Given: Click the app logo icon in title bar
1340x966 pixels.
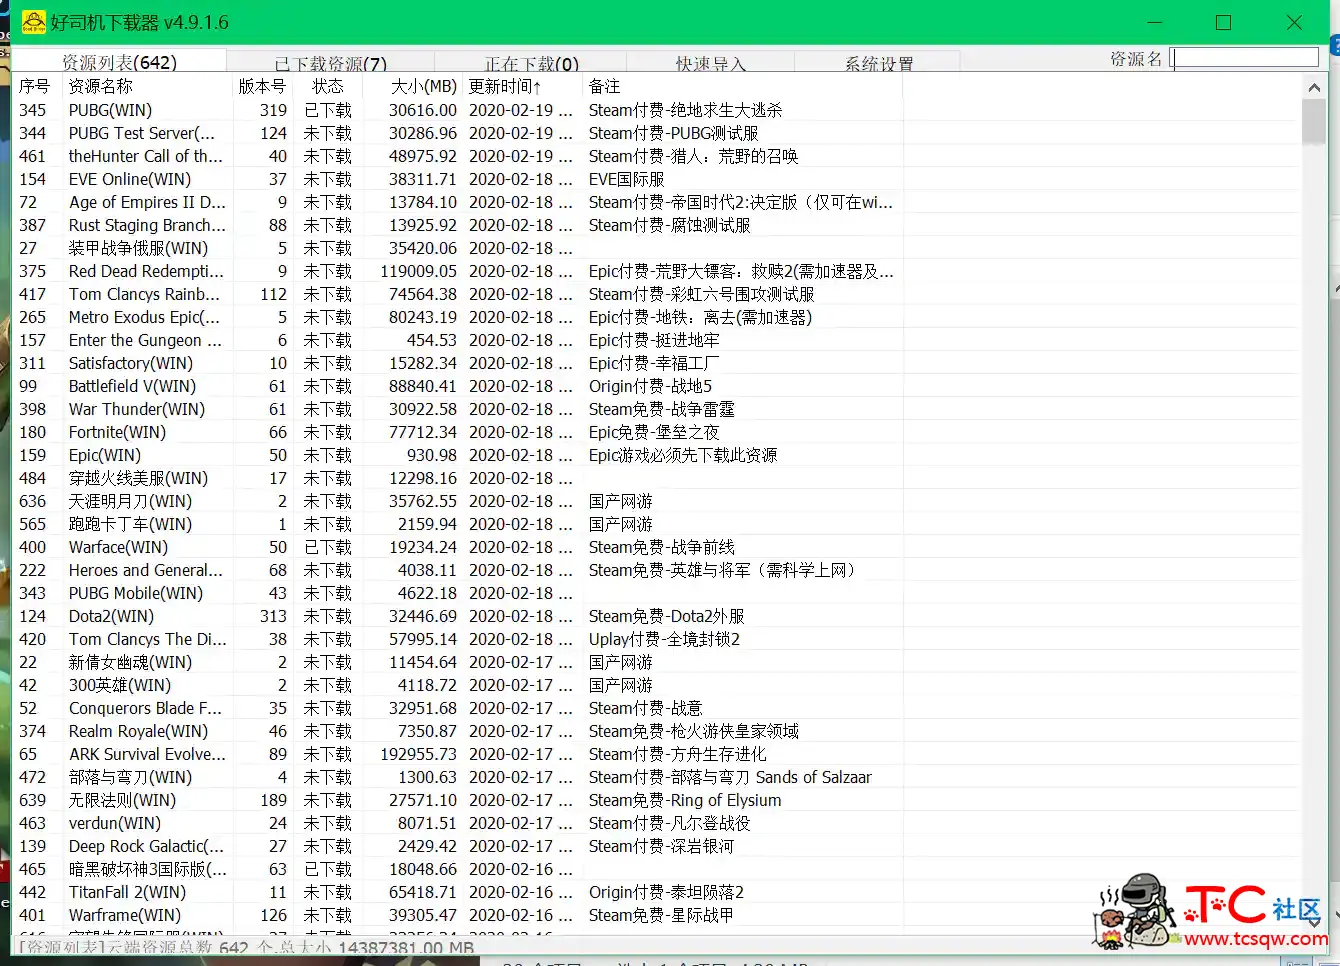Looking at the screenshot, I should 33,22.
